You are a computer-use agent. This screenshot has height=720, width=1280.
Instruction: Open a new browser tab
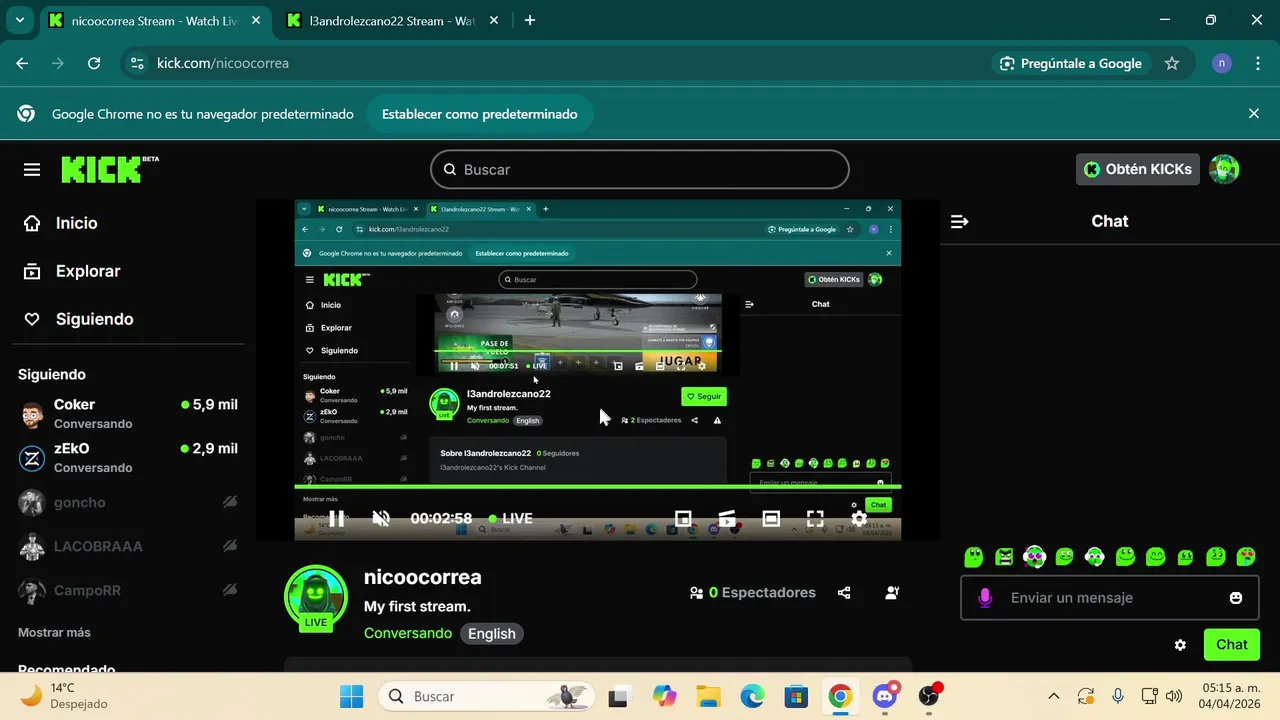click(x=530, y=20)
